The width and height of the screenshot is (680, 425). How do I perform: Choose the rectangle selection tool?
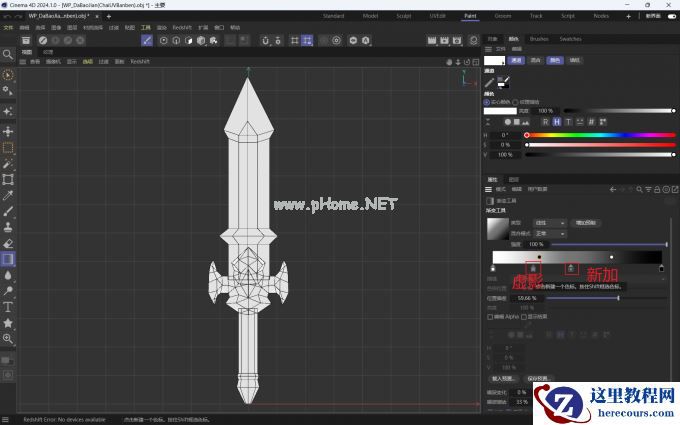click(8, 147)
